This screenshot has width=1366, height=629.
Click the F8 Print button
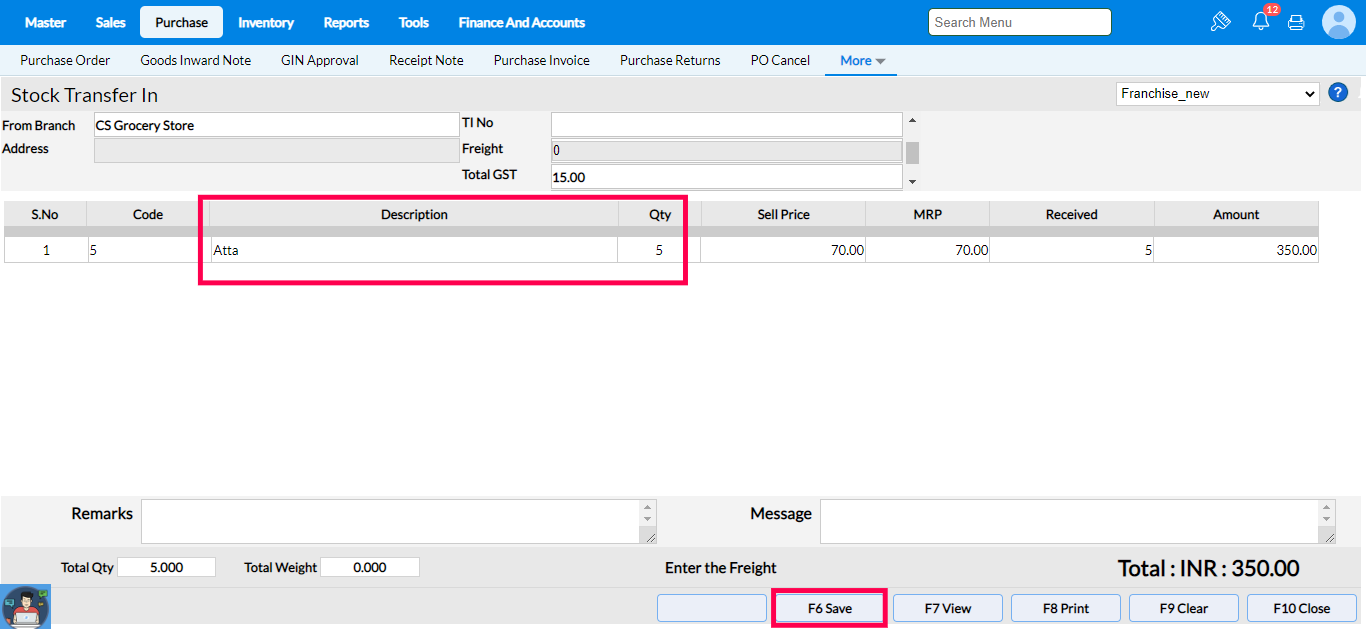[x=1066, y=608]
